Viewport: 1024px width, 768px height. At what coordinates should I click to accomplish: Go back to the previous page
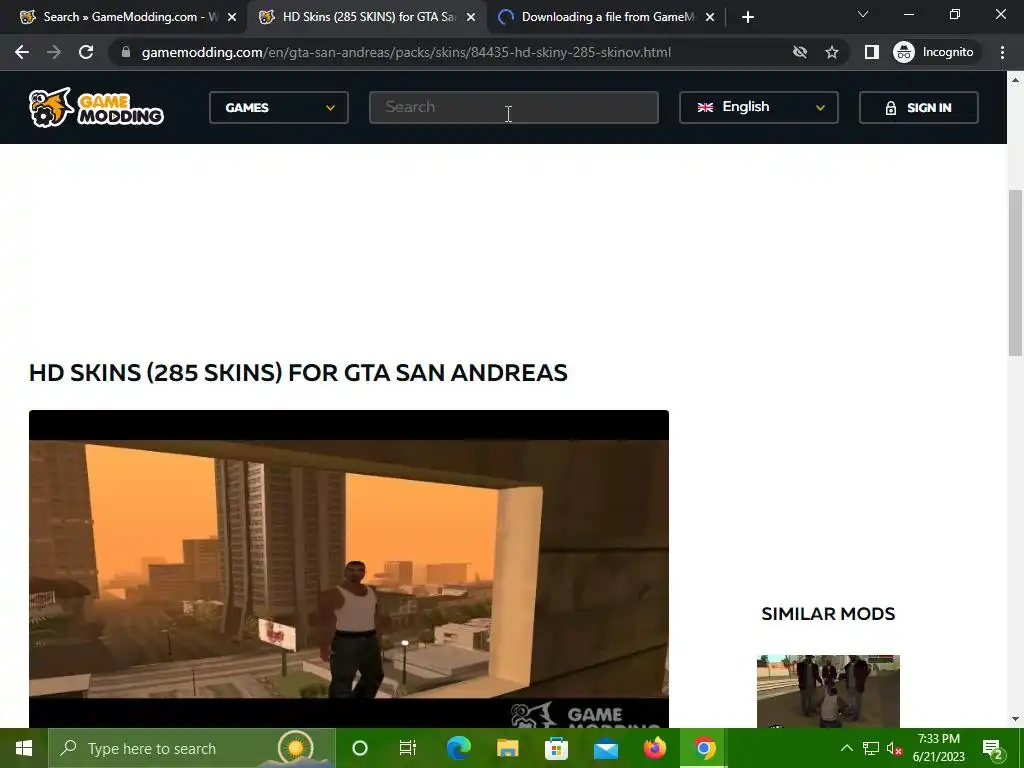pos(22,52)
